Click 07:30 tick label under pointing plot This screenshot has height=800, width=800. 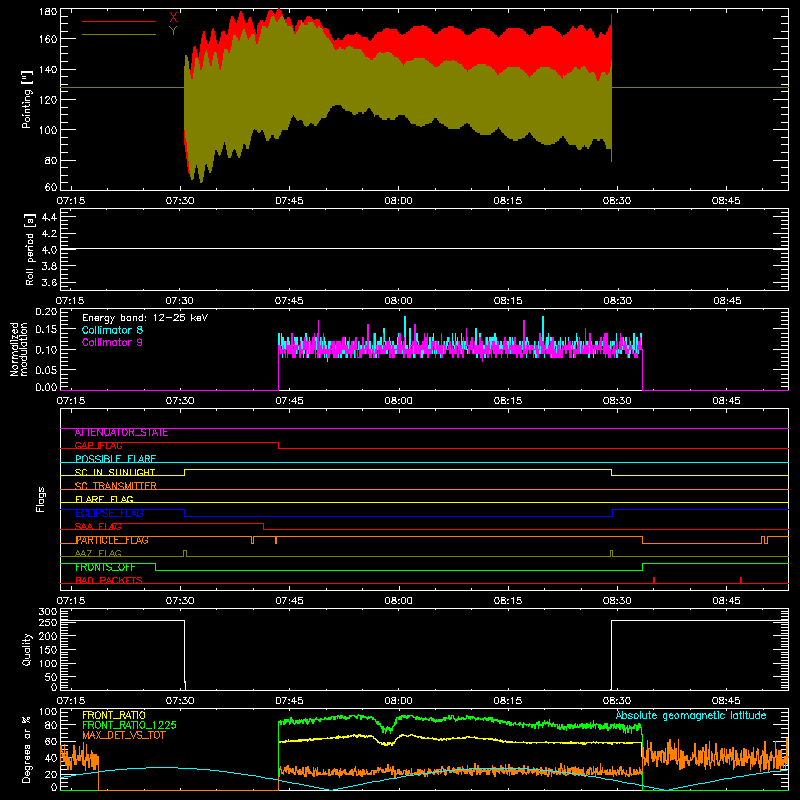(180, 201)
